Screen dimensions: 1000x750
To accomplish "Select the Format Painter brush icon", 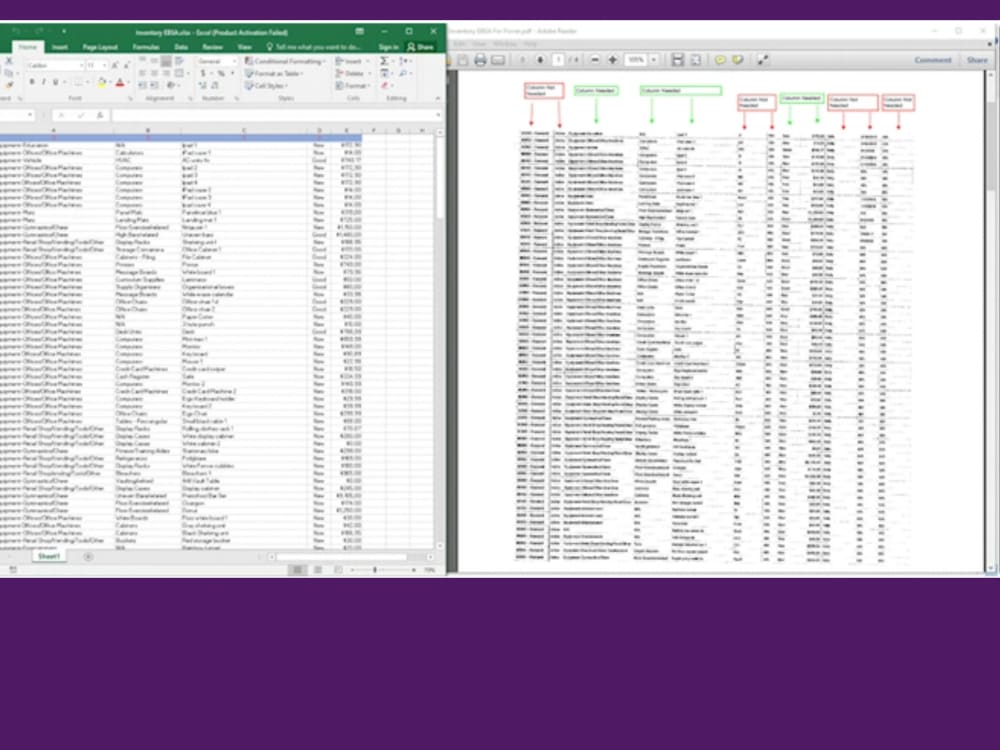I will [x=8, y=85].
